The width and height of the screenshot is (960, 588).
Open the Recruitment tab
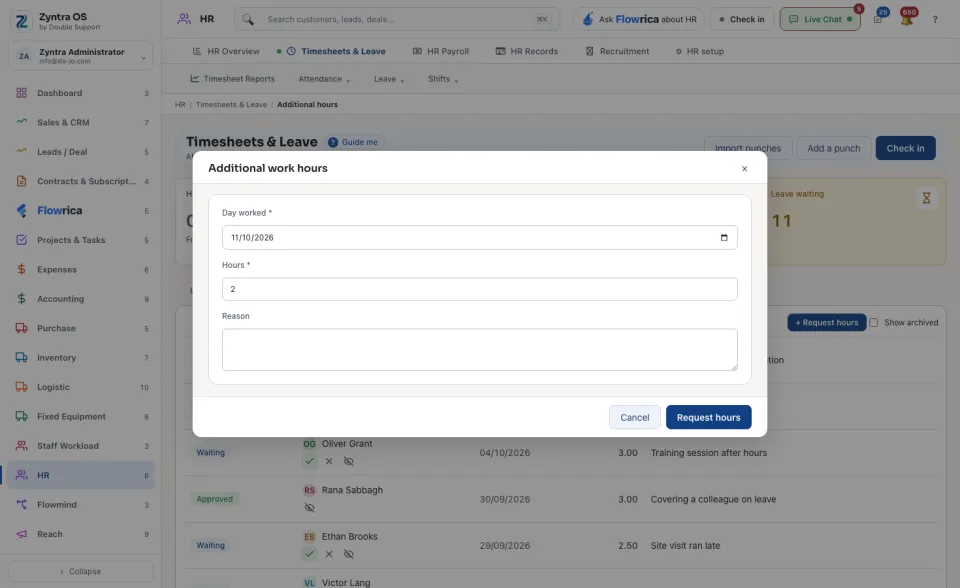[617, 51]
